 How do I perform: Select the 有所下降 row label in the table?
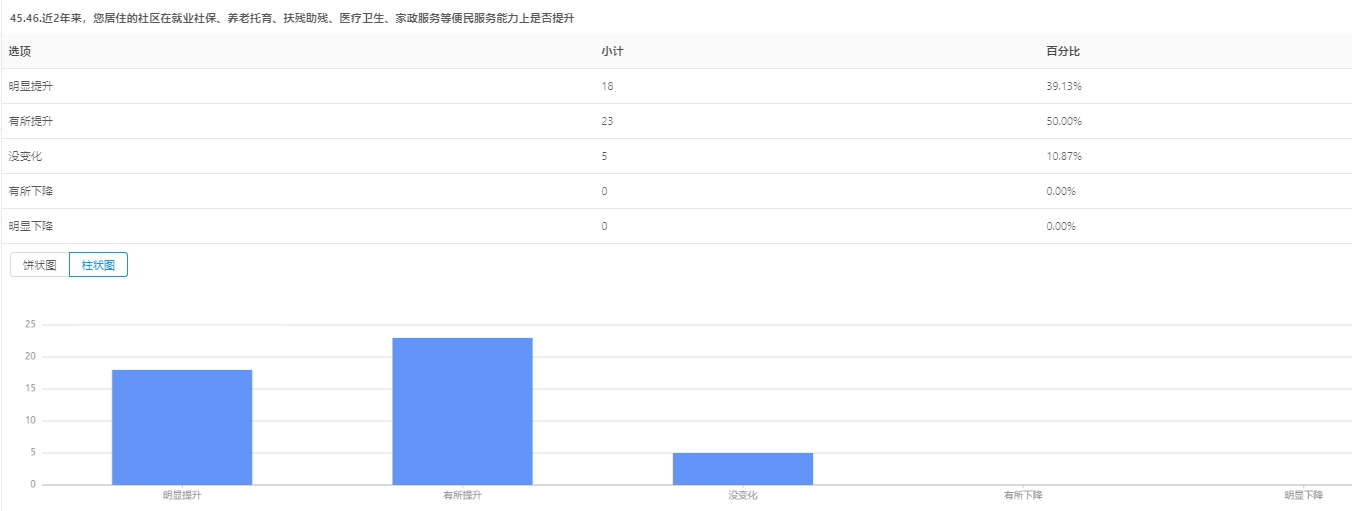pyautogui.click(x=31, y=191)
